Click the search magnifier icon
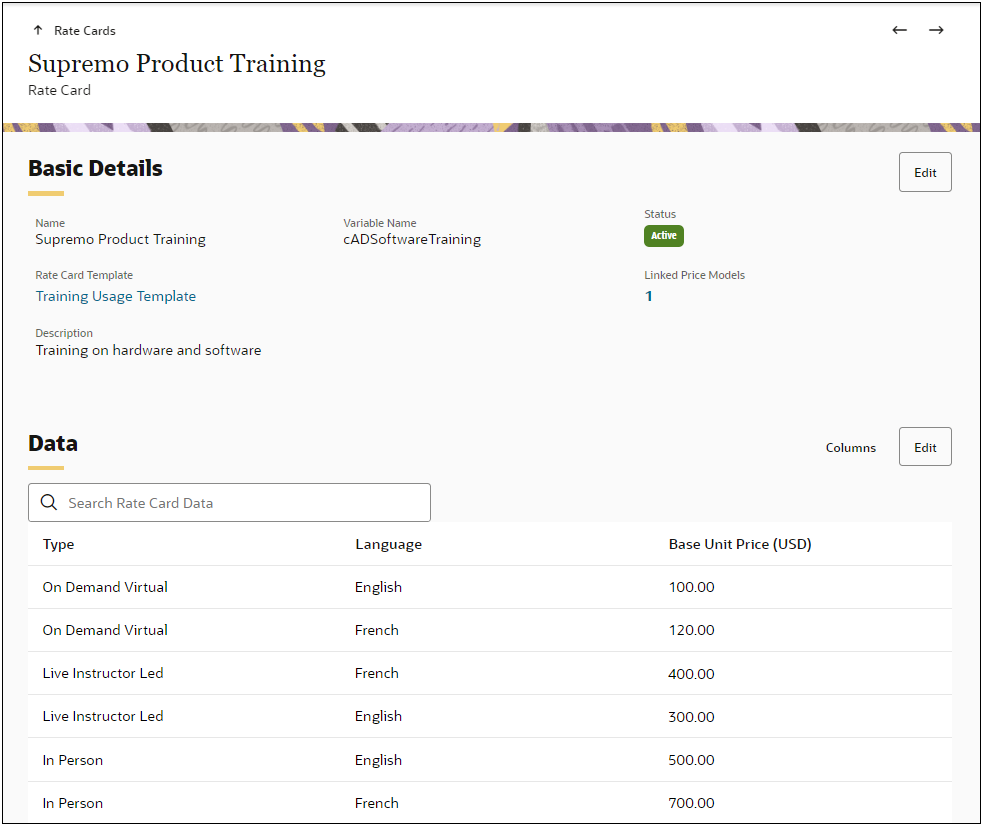The image size is (983, 826). coord(49,503)
